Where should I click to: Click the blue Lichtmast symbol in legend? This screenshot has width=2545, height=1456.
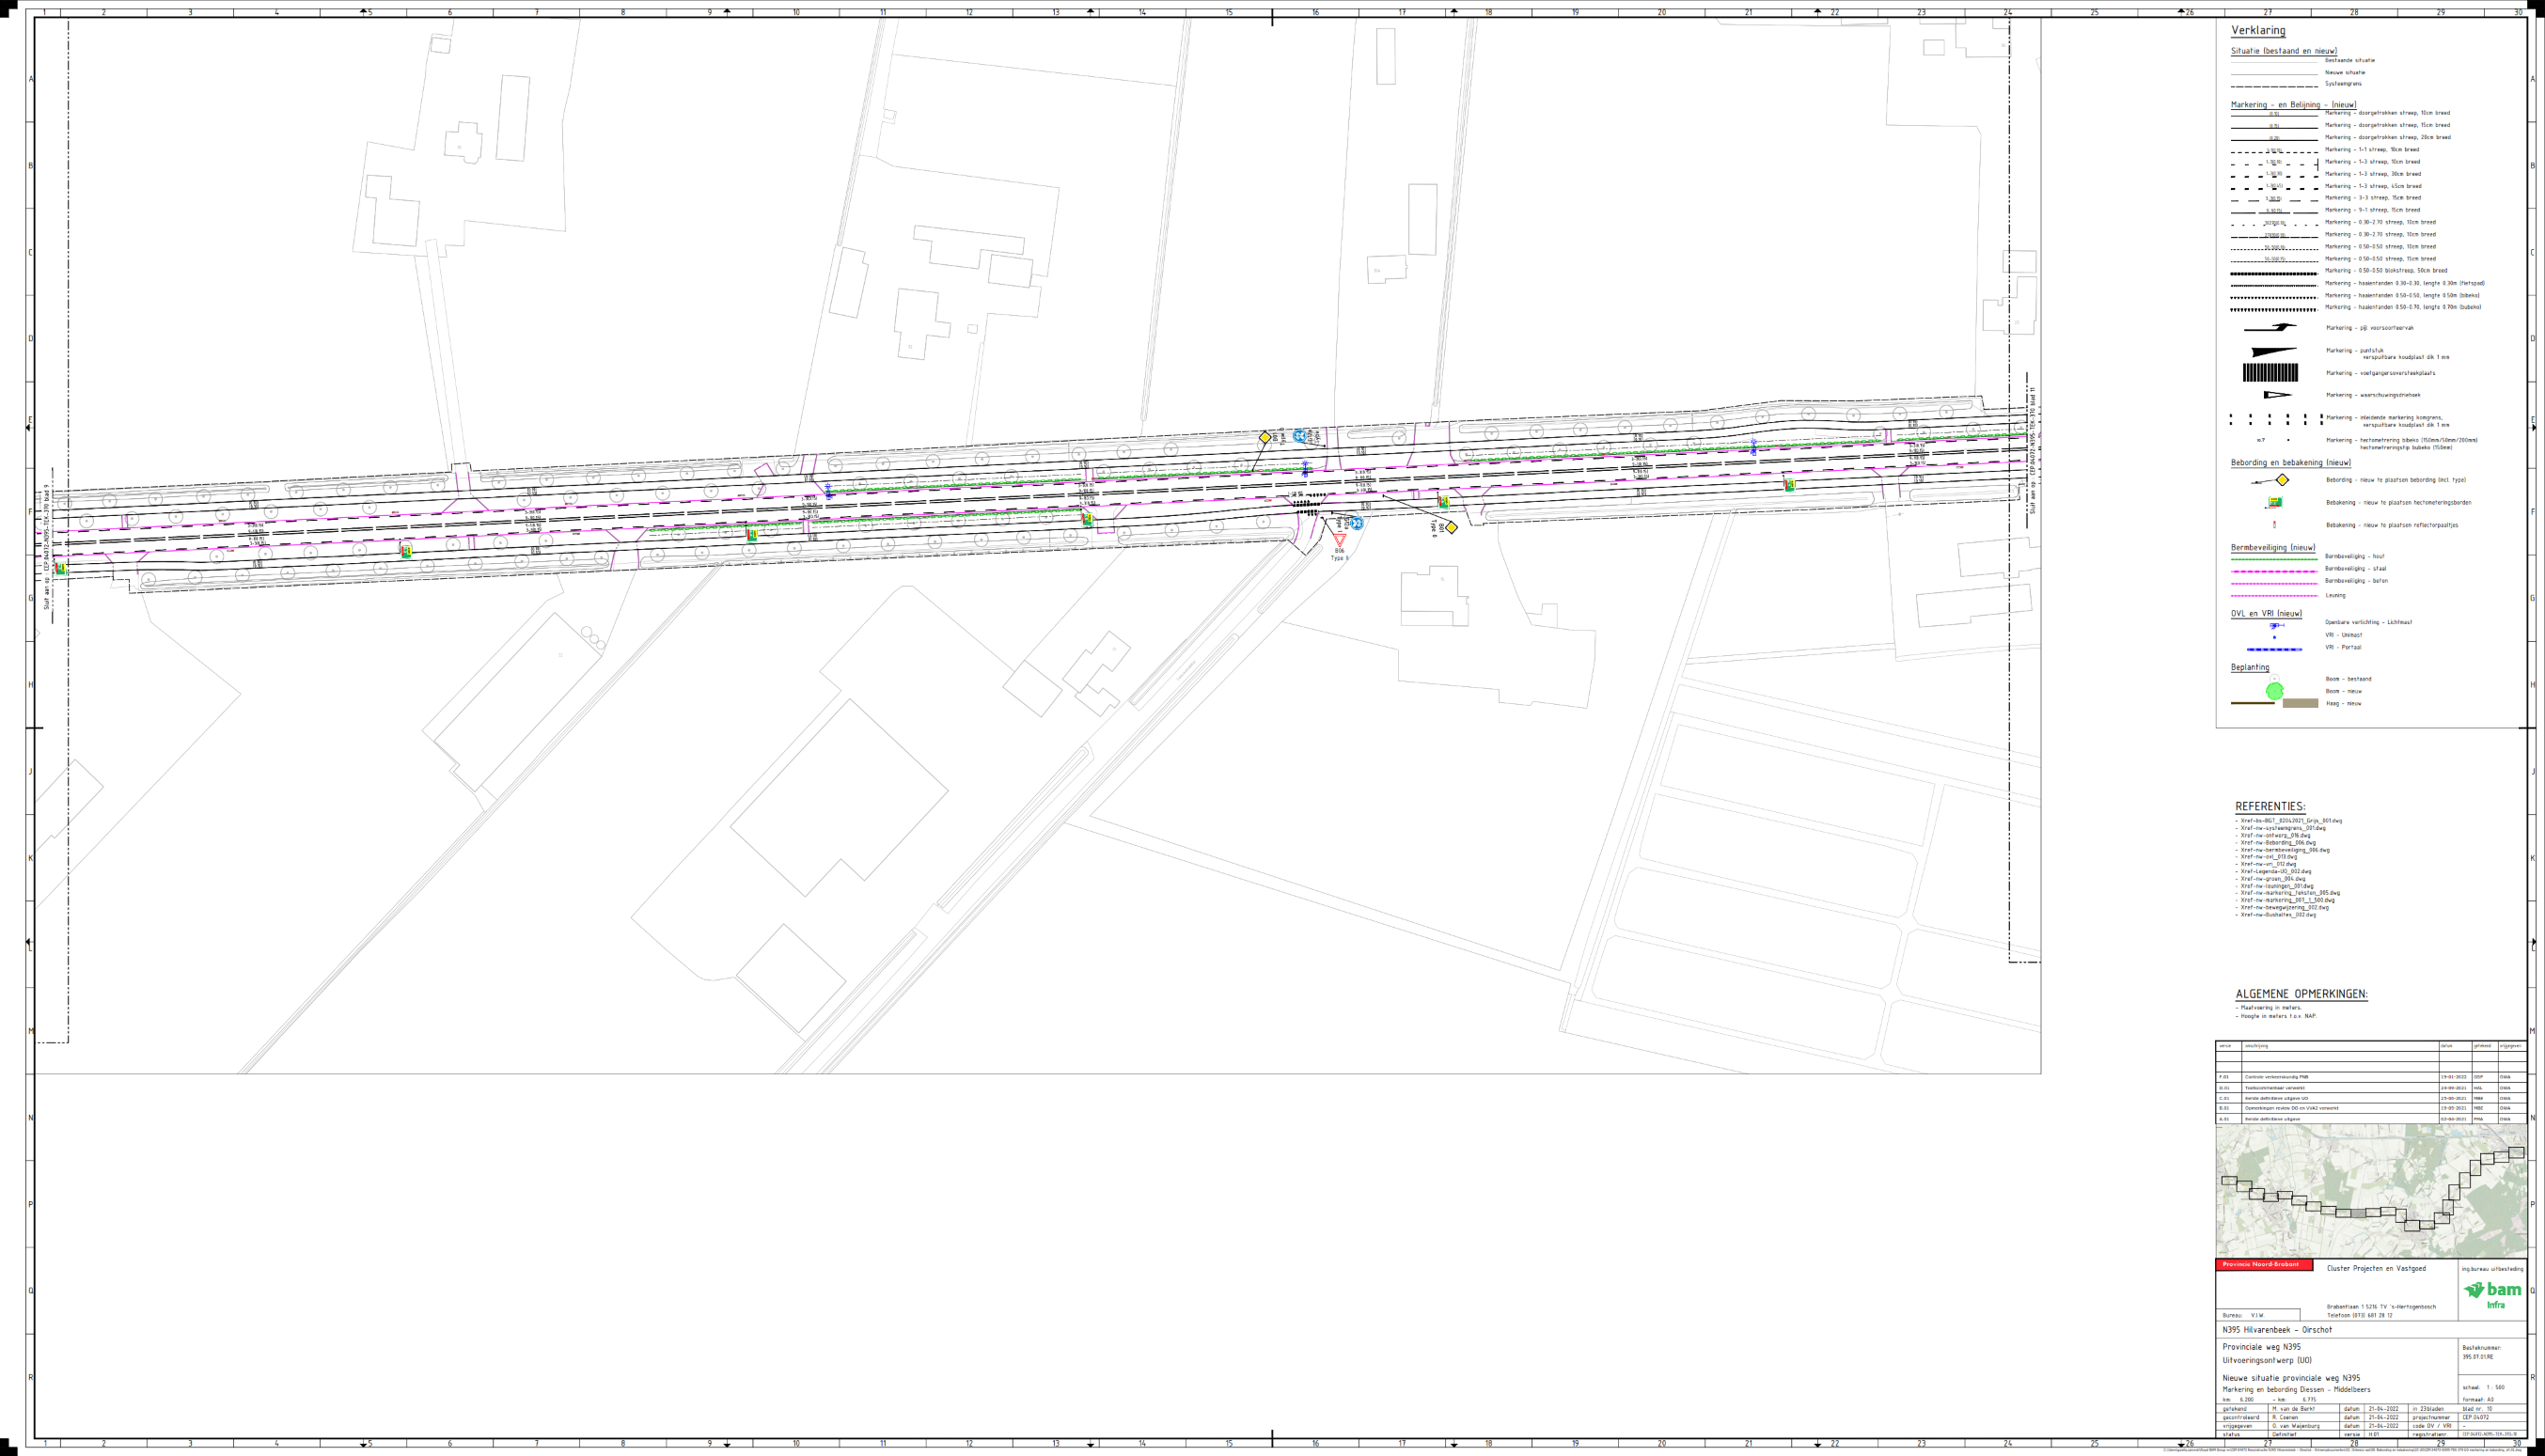click(x=2274, y=625)
